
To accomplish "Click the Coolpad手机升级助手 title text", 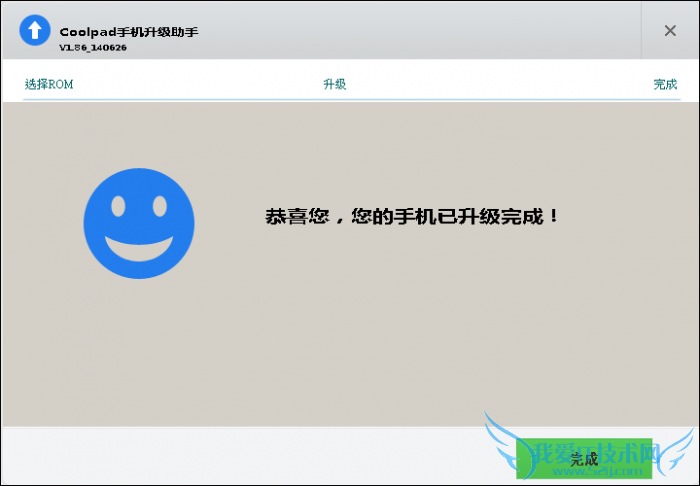I will pyautogui.click(x=129, y=32).
